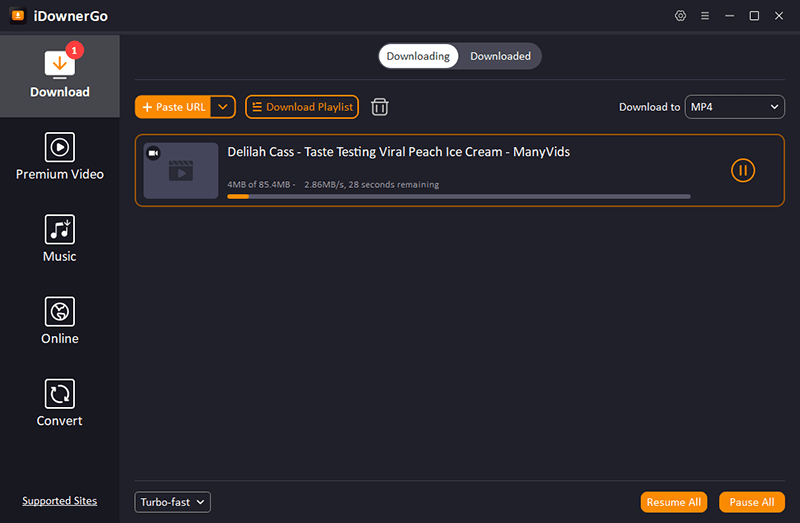Viewport: 800px width, 523px height.
Task: Click the video thumbnail placeholder
Action: [x=181, y=170]
